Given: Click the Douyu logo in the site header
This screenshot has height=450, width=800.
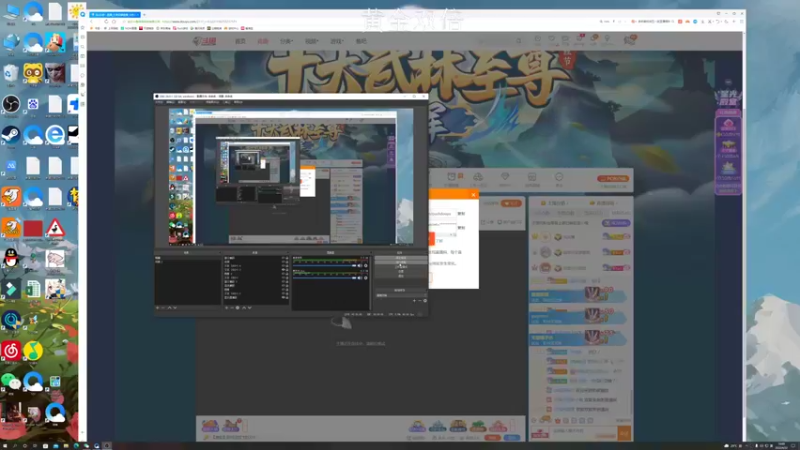Looking at the screenshot, I should point(205,41).
